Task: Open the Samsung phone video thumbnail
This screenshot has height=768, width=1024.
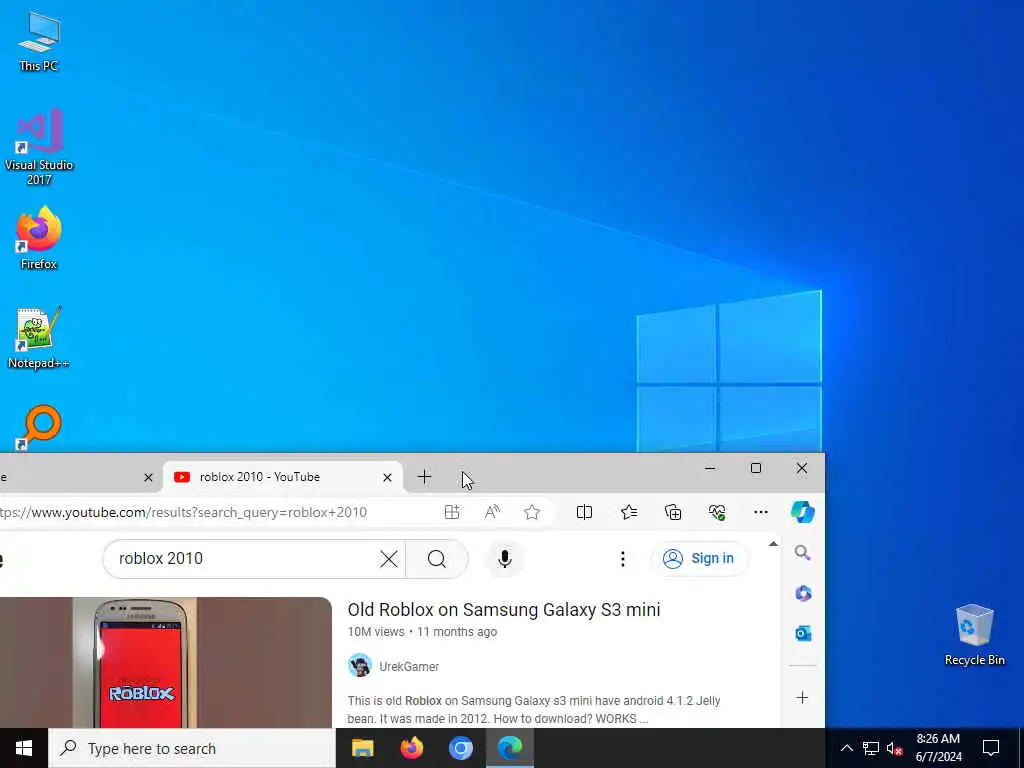Action: click(x=166, y=662)
